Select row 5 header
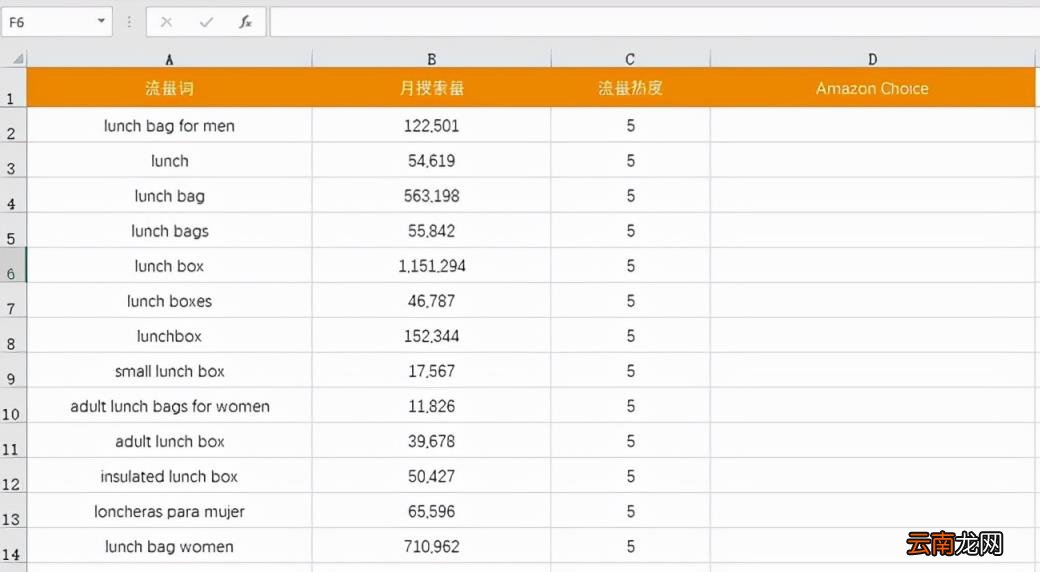 tap(13, 231)
